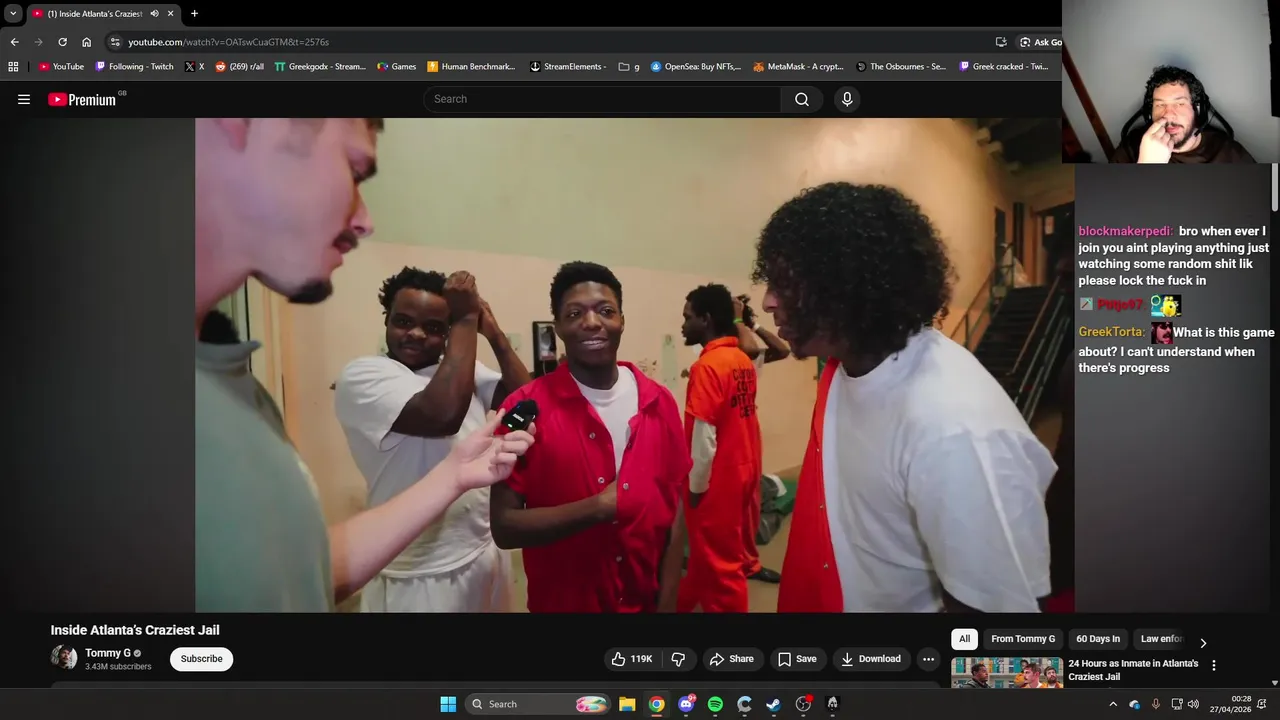Open Human Benchmark bookmark
This screenshot has width=1280, height=720.
470,67
